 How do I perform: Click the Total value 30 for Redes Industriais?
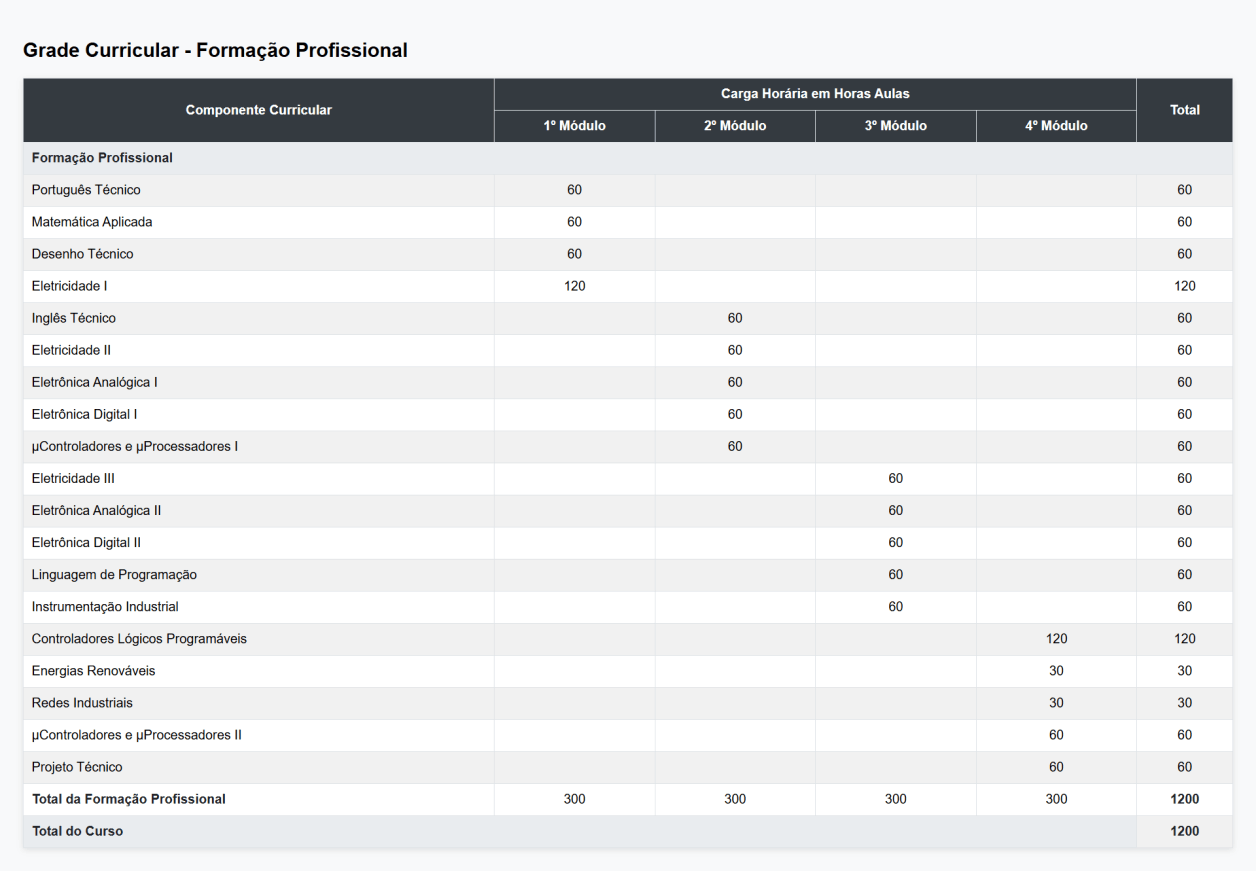1185,702
